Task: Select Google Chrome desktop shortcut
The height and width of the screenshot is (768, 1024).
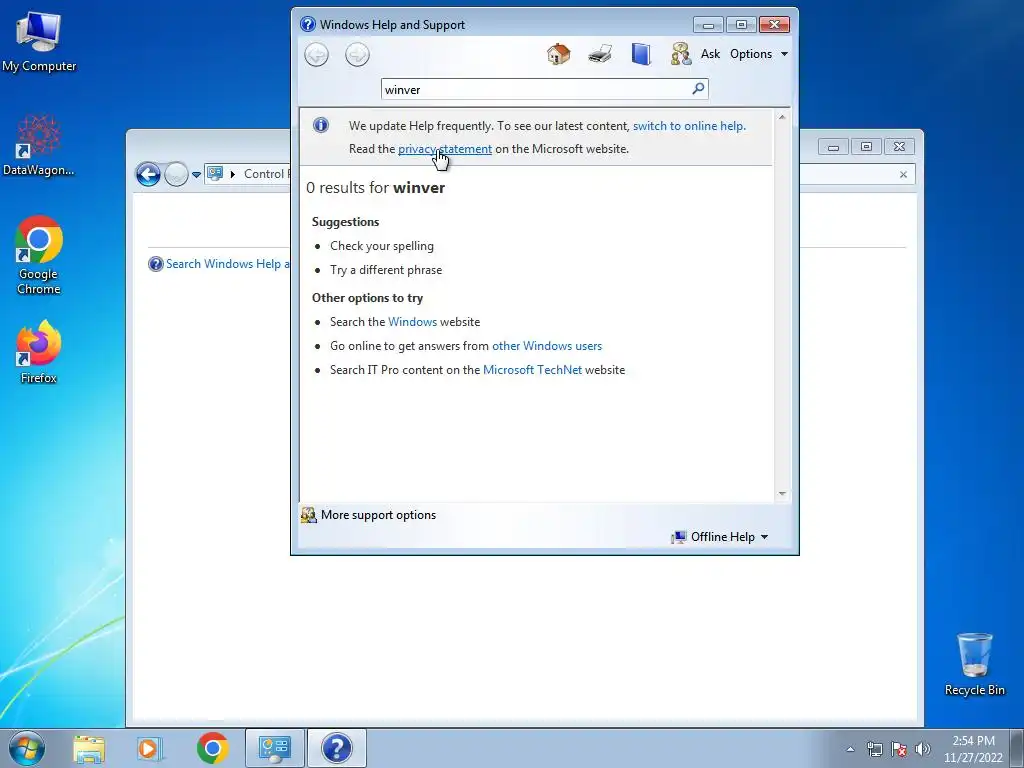Action: coord(39,255)
